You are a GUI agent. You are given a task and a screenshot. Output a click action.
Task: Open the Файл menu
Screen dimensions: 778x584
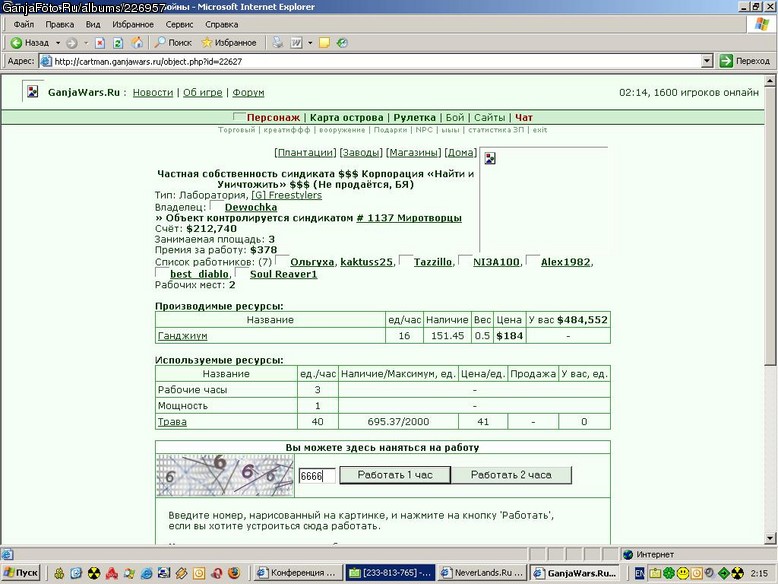coord(23,24)
